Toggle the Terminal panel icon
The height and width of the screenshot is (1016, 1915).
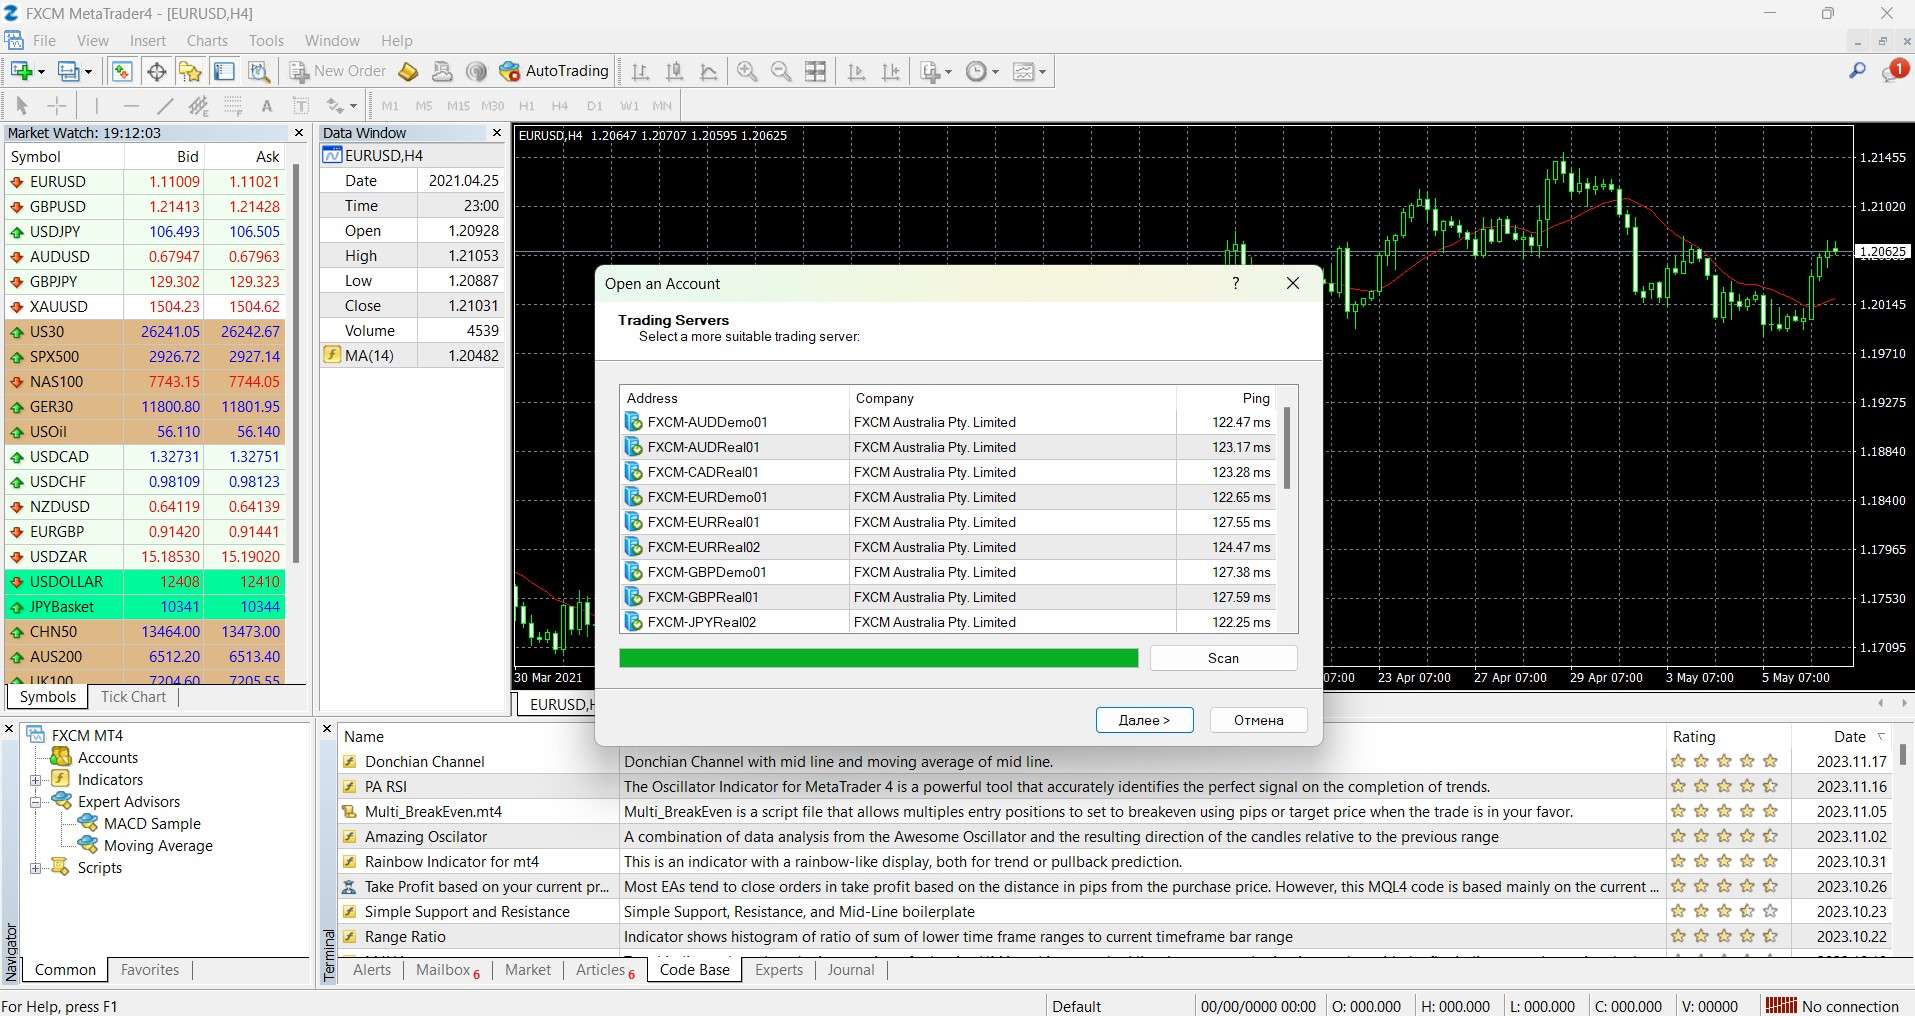point(224,71)
